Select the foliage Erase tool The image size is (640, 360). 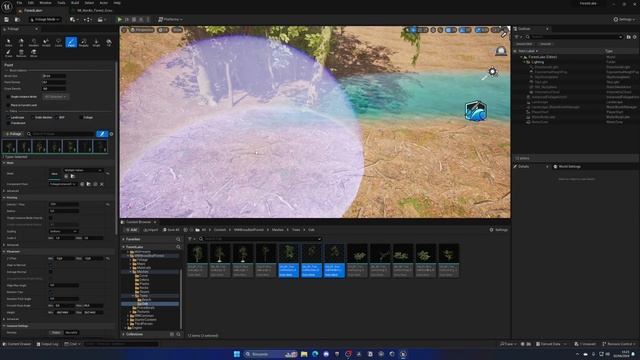pos(9,53)
